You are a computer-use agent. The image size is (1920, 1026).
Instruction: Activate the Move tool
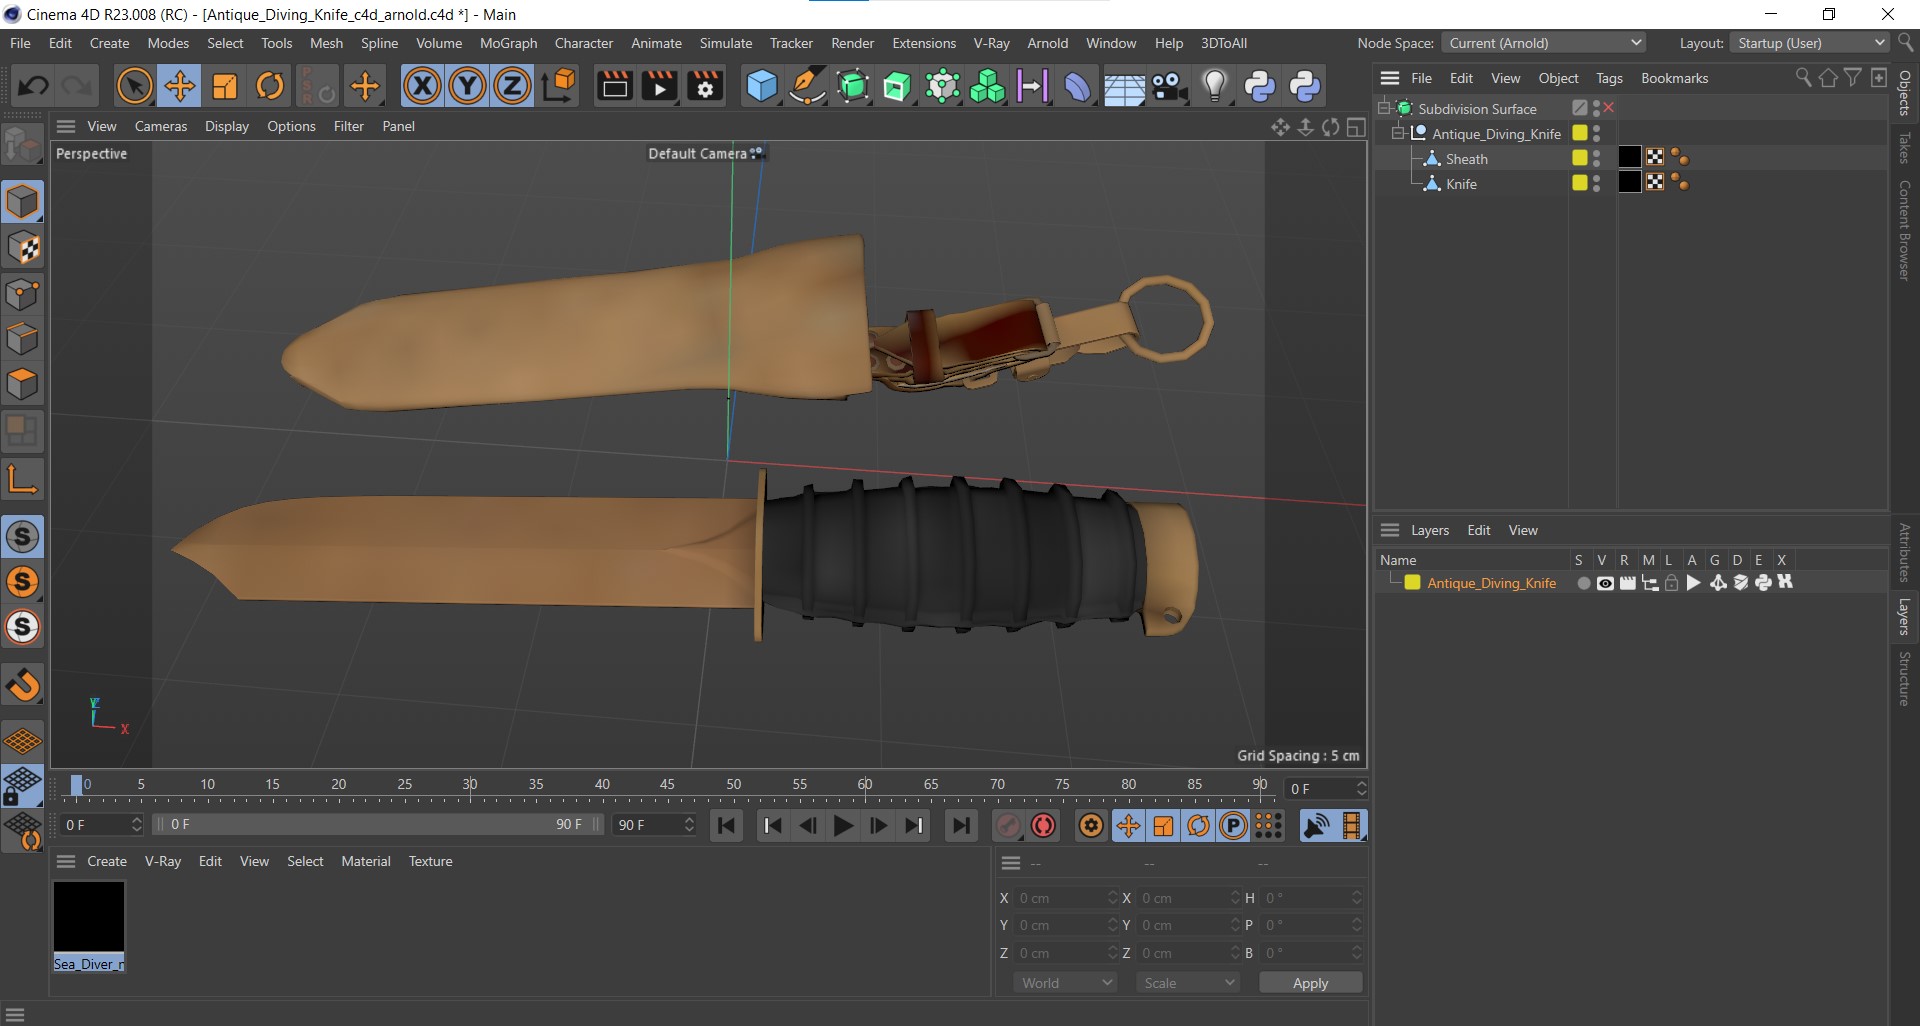(180, 86)
